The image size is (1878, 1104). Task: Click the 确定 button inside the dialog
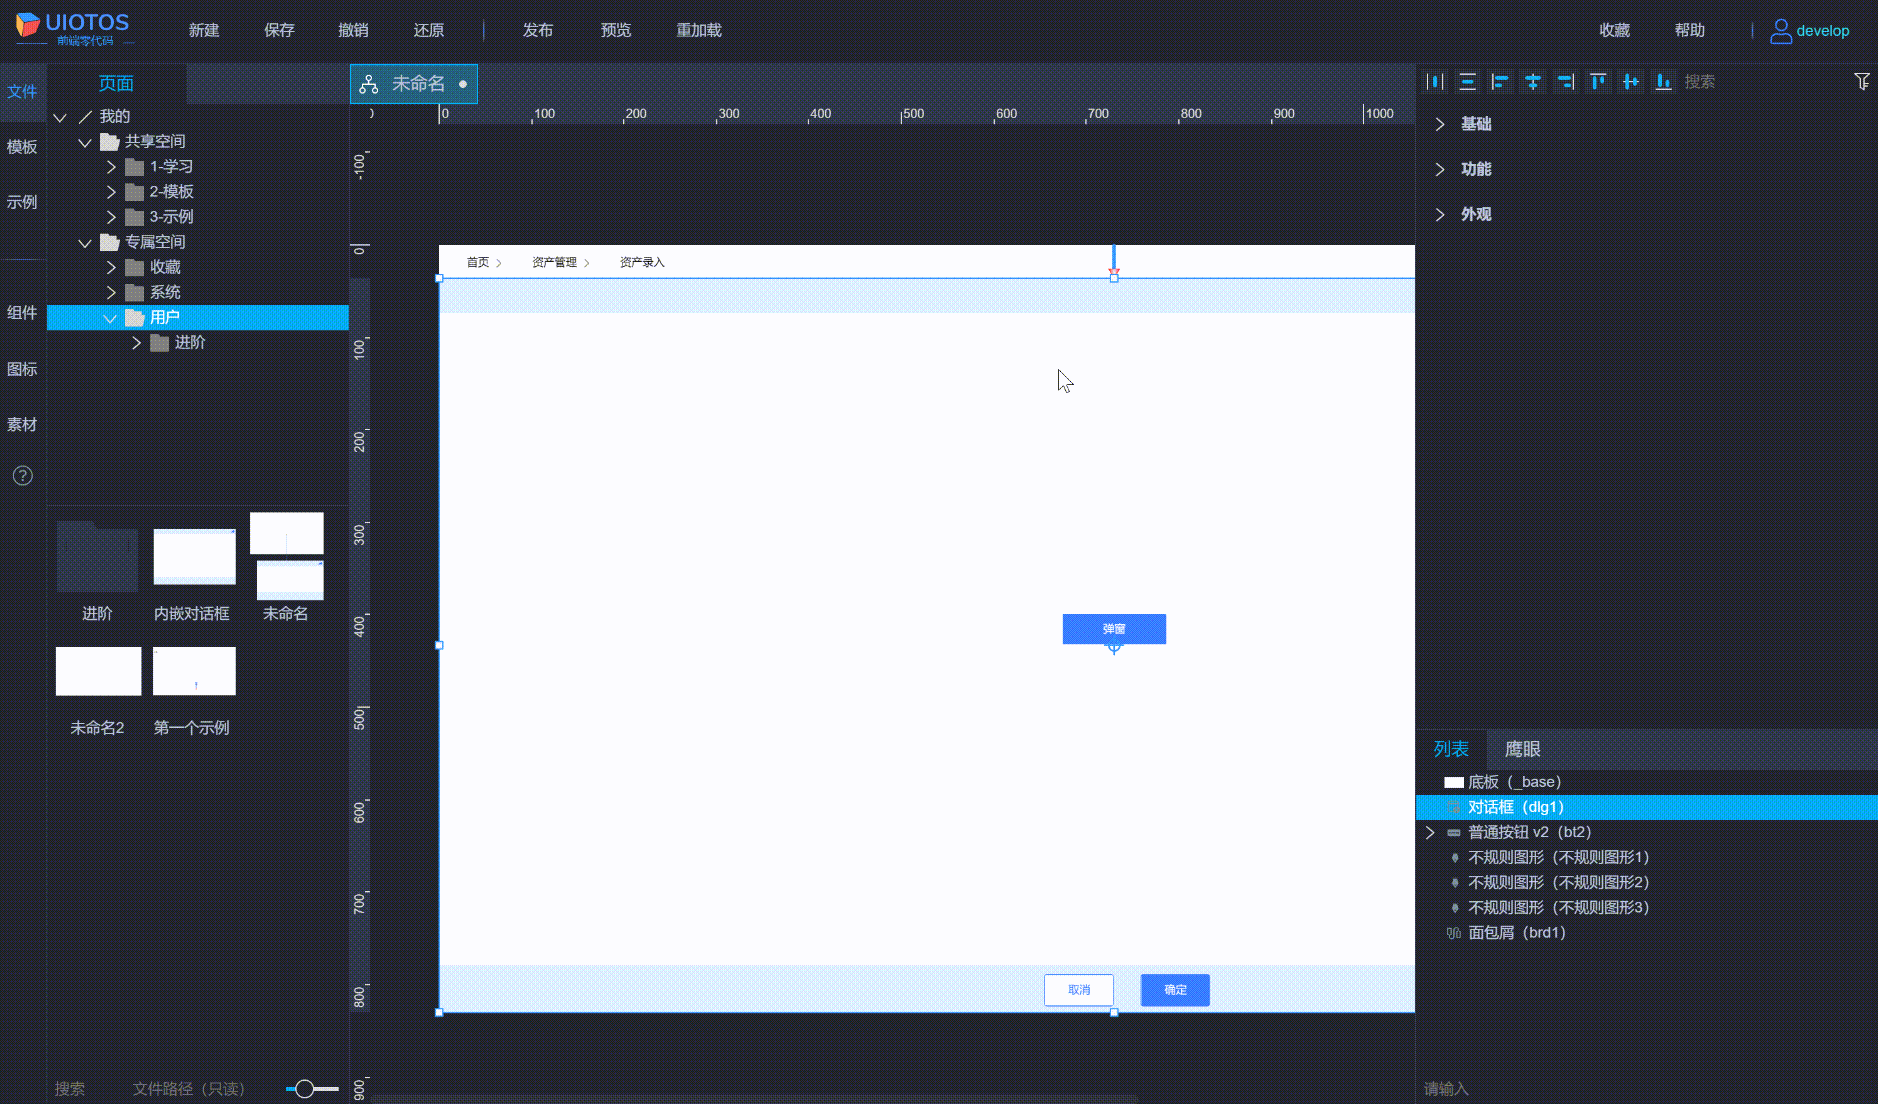coord(1174,989)
